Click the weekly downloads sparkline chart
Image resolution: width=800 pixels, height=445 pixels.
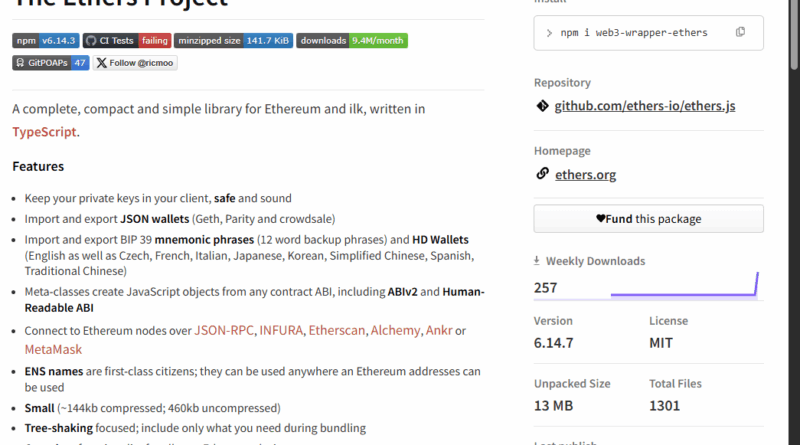pos(685,285)
